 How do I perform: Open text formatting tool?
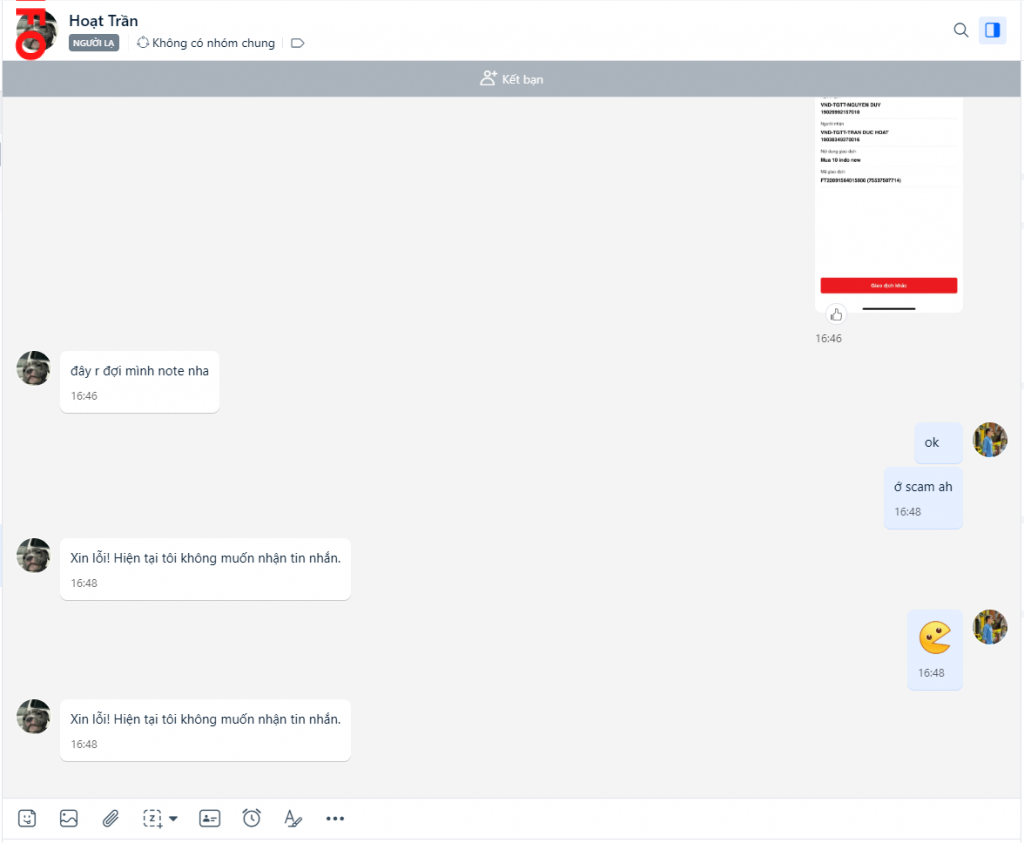pos(293,818)
